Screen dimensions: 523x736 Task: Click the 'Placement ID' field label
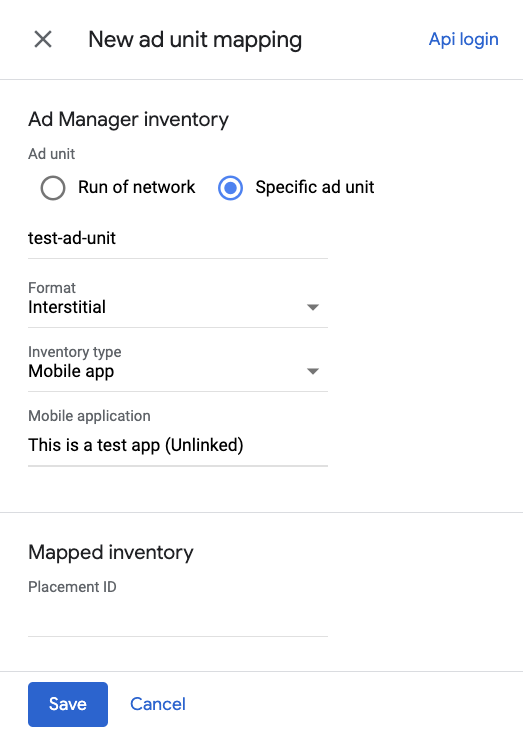72,587
